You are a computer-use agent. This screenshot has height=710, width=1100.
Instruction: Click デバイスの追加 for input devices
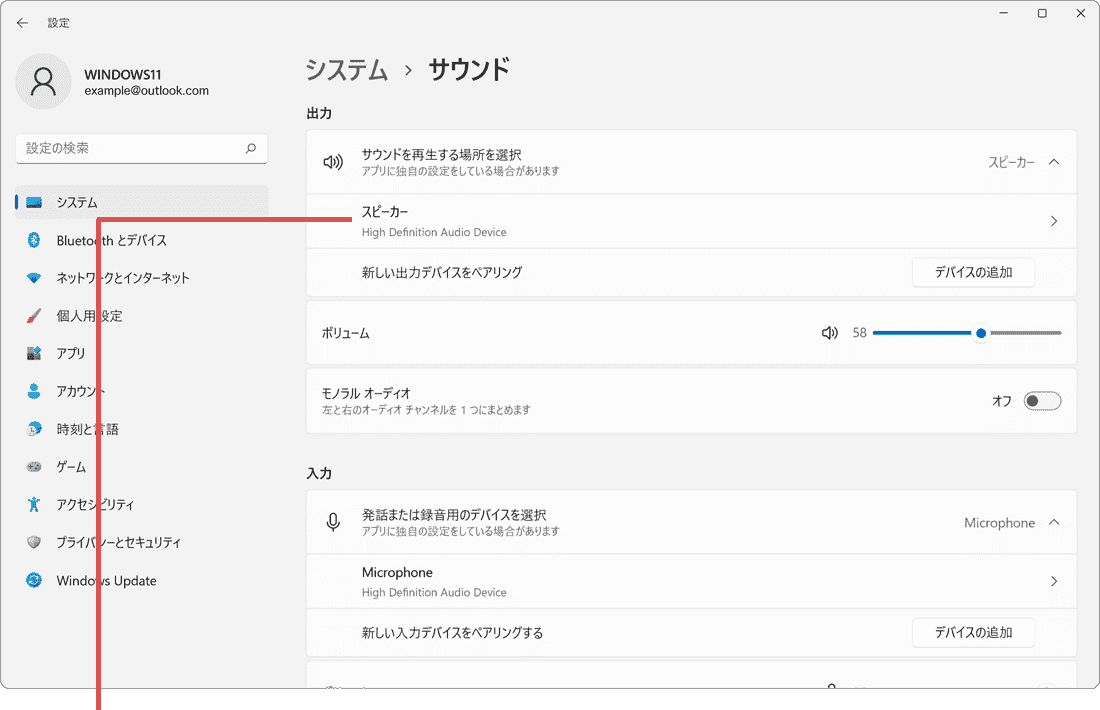point(972,632)
